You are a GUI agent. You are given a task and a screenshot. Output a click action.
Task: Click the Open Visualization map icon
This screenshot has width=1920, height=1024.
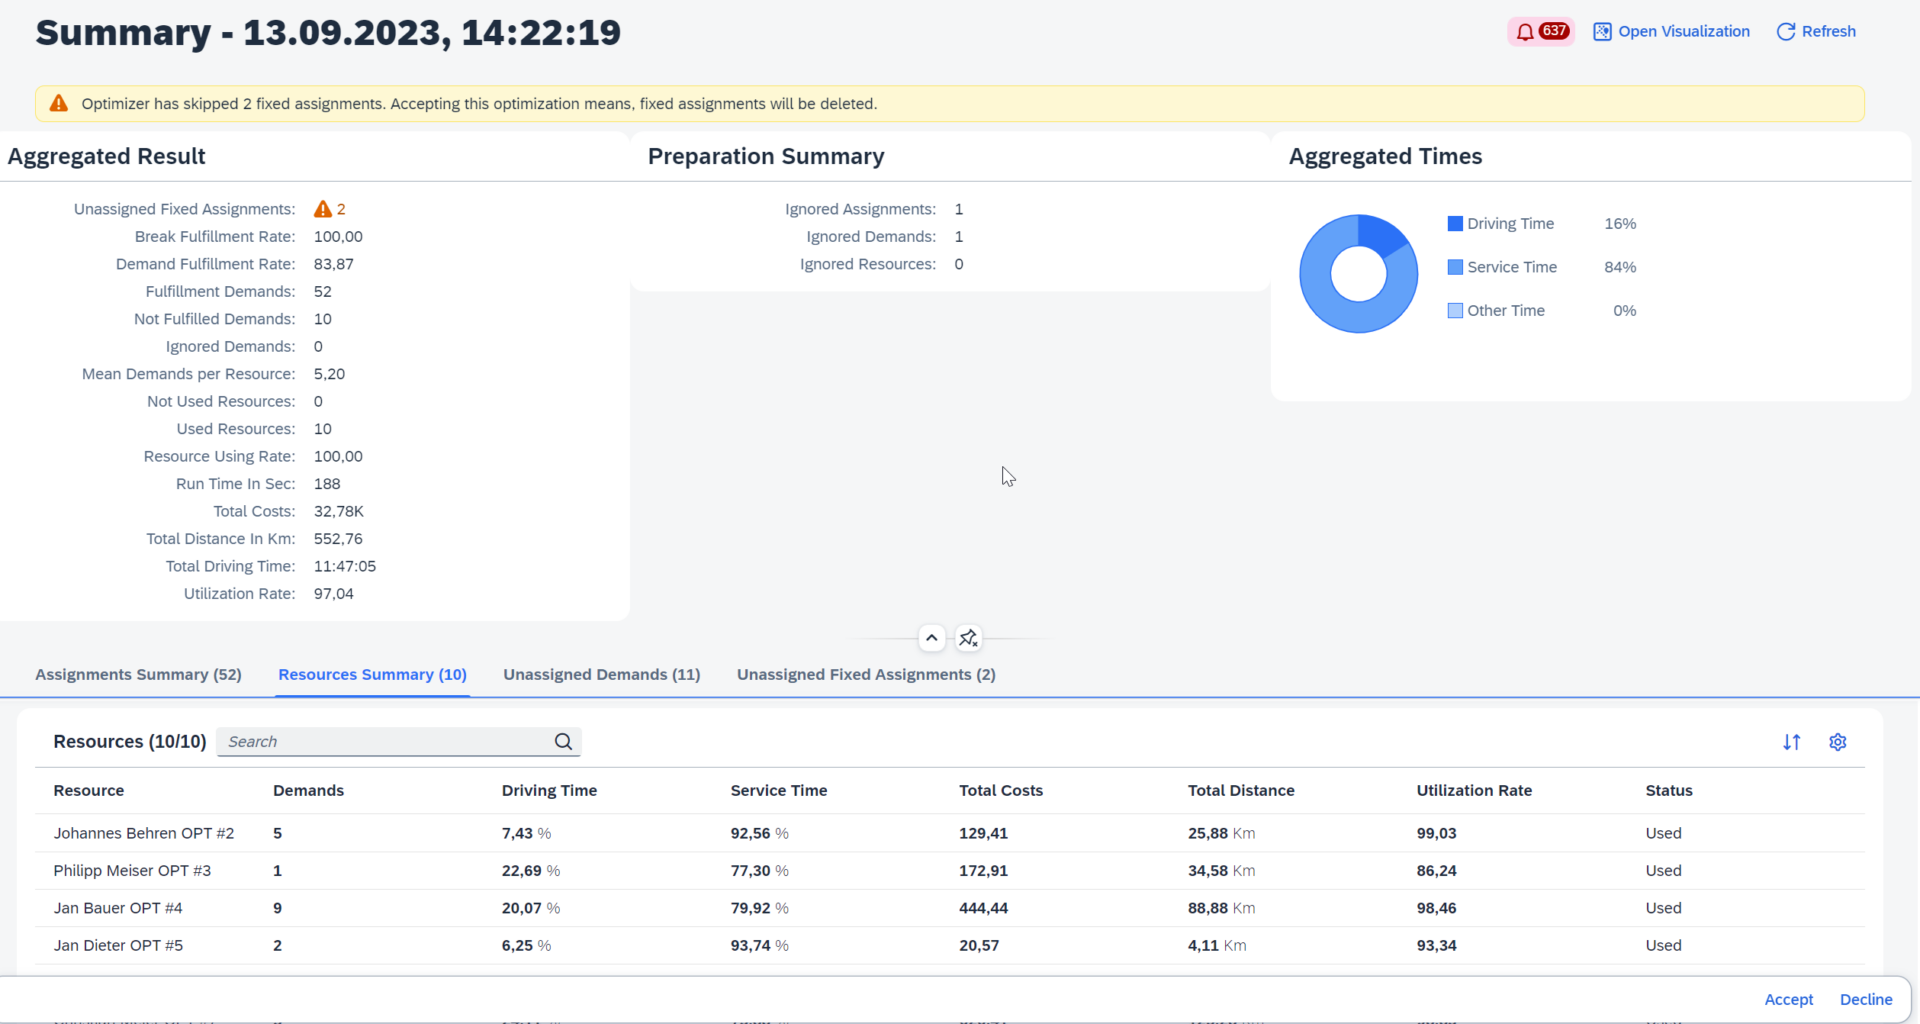click(x=1602, y=31)
